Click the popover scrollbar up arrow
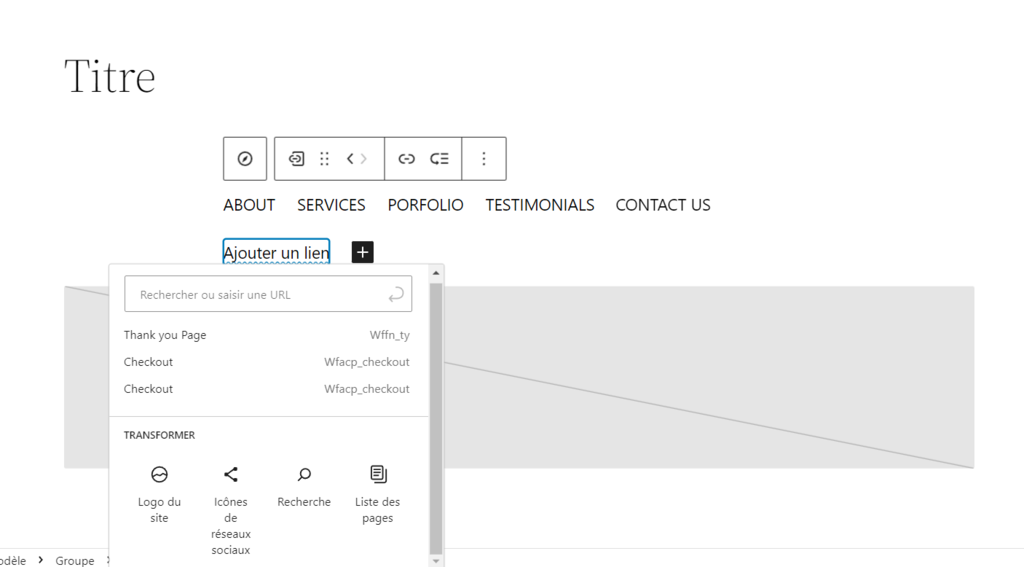The height and width of the screenshot is (567, 1024). (436, 273)
